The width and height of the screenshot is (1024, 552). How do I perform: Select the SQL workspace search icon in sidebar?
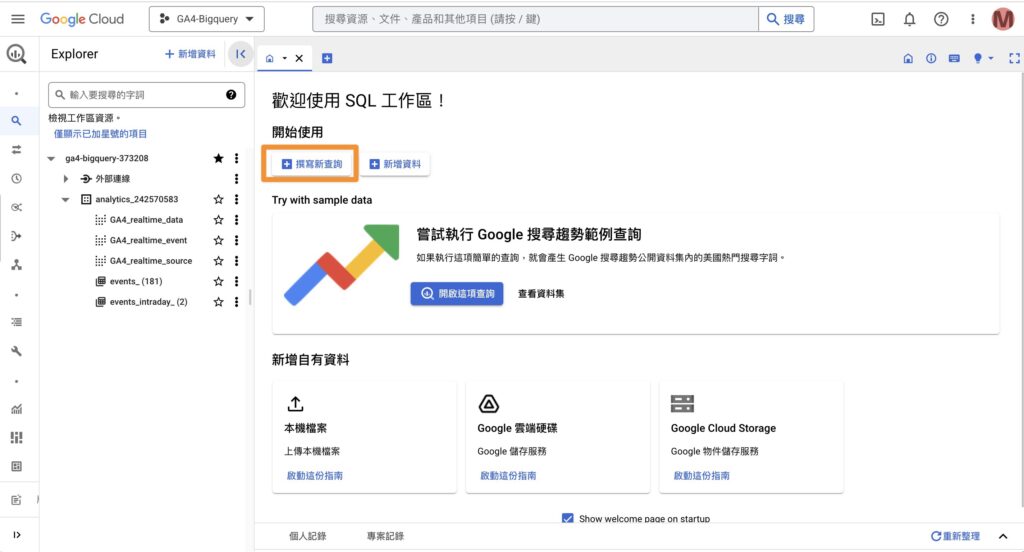pos(16,121)
